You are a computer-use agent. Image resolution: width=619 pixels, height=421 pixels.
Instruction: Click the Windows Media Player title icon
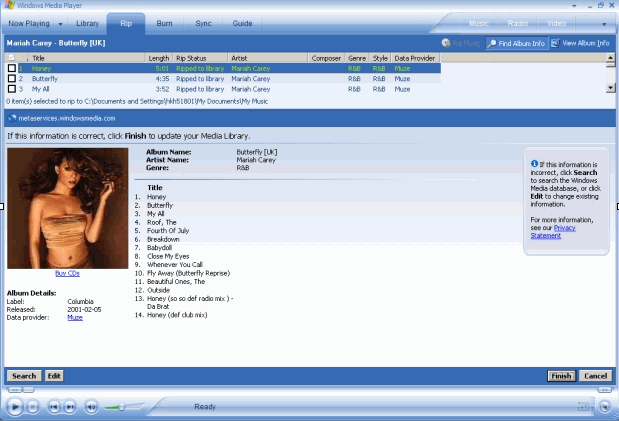point(9,5)
